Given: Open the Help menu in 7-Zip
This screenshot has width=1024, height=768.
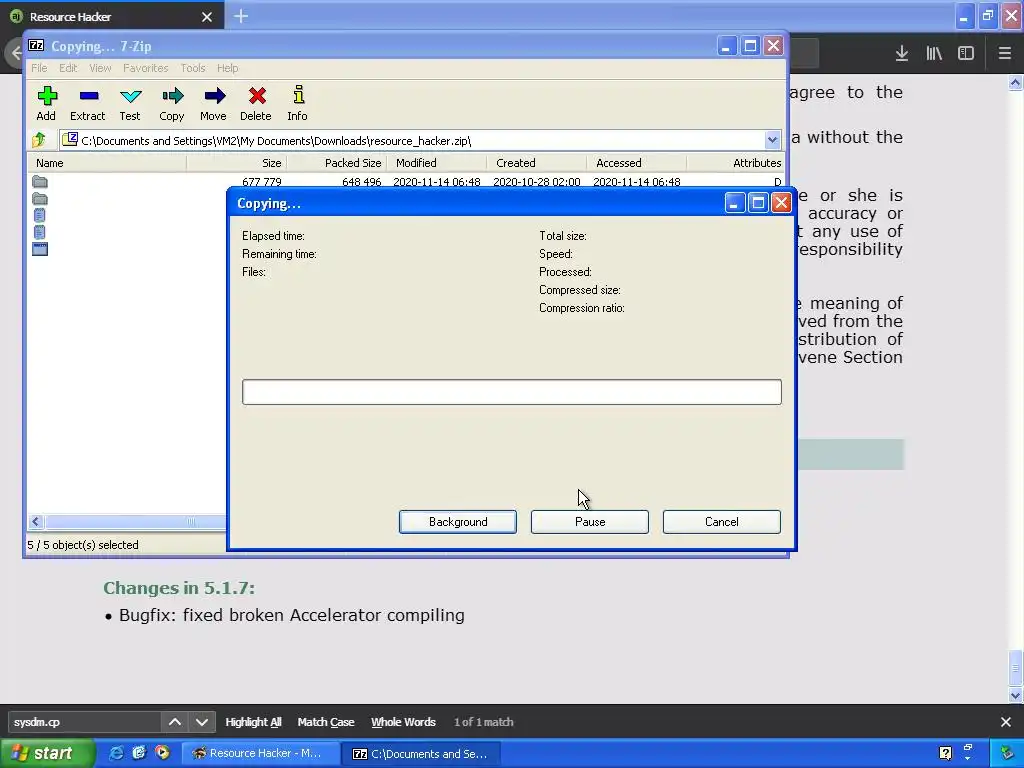Looking at the screenshot, I should (227, 68).
